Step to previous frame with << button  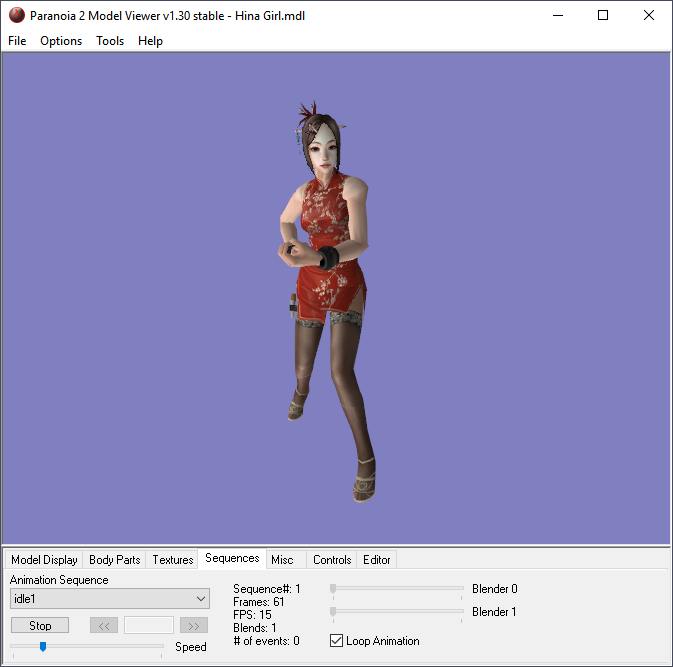(104, 625)
